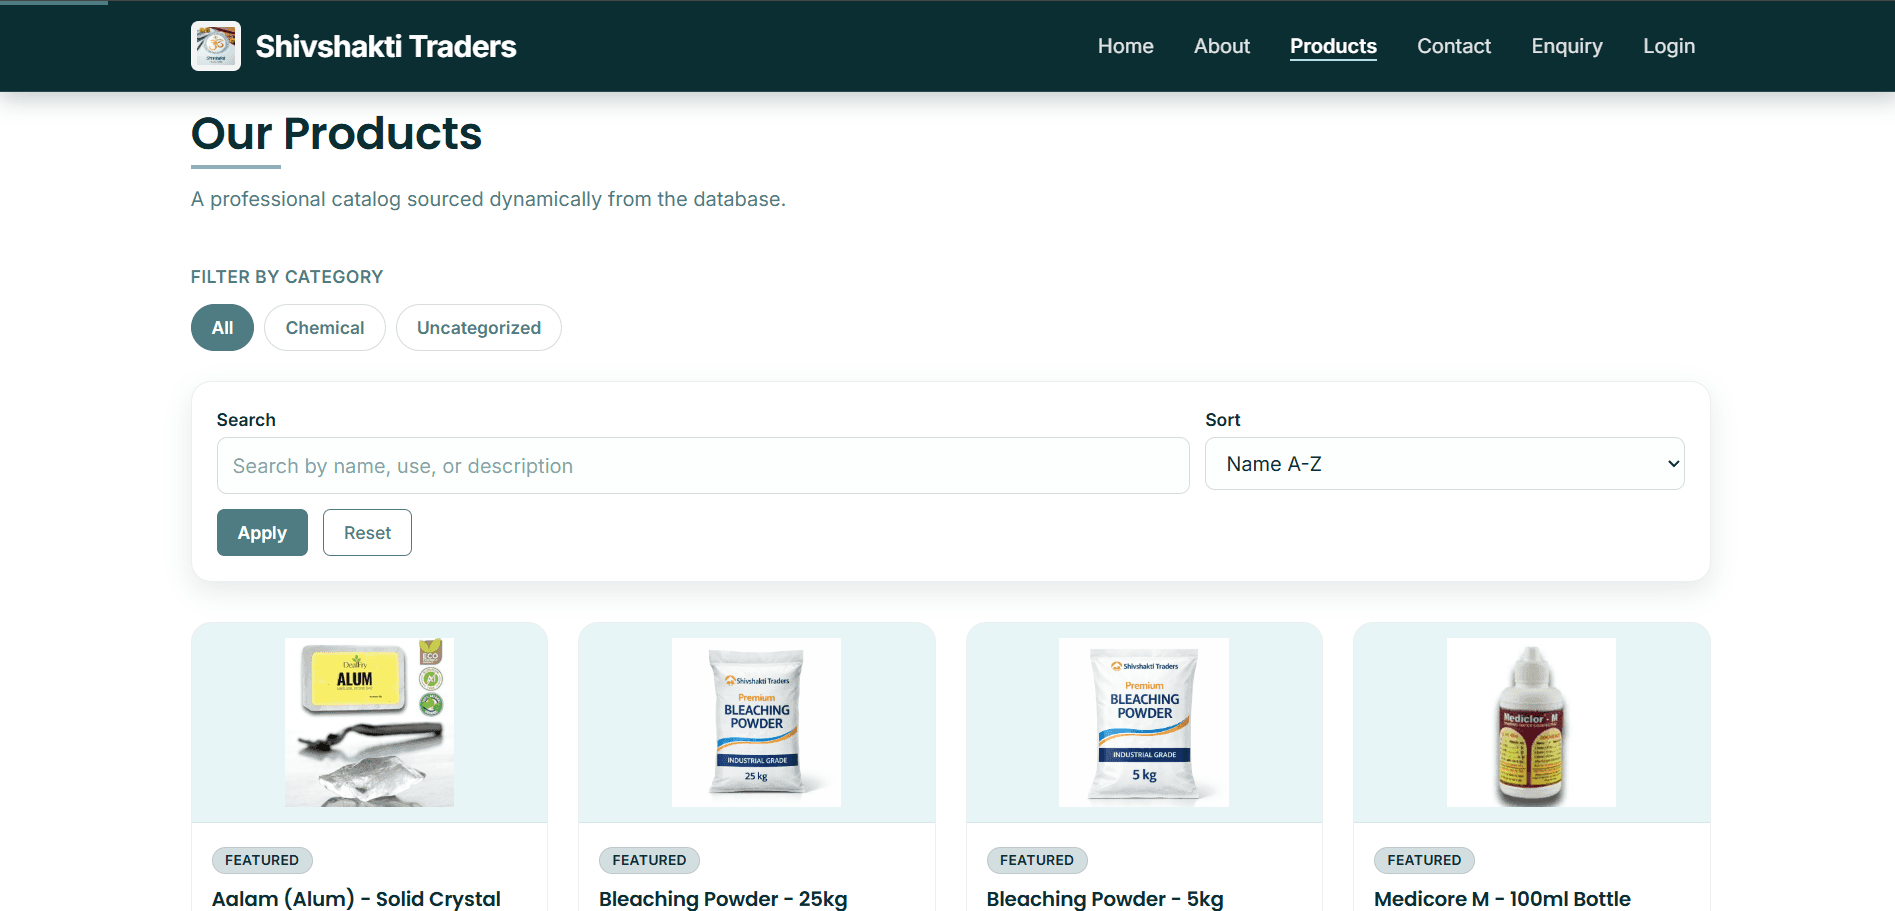Change sorting from Name A-Z
This screenshot has height=911, width=1895.
1444,463
